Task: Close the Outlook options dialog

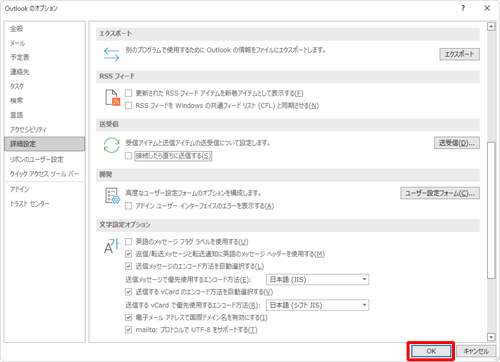Action: [x=487, y=8]
